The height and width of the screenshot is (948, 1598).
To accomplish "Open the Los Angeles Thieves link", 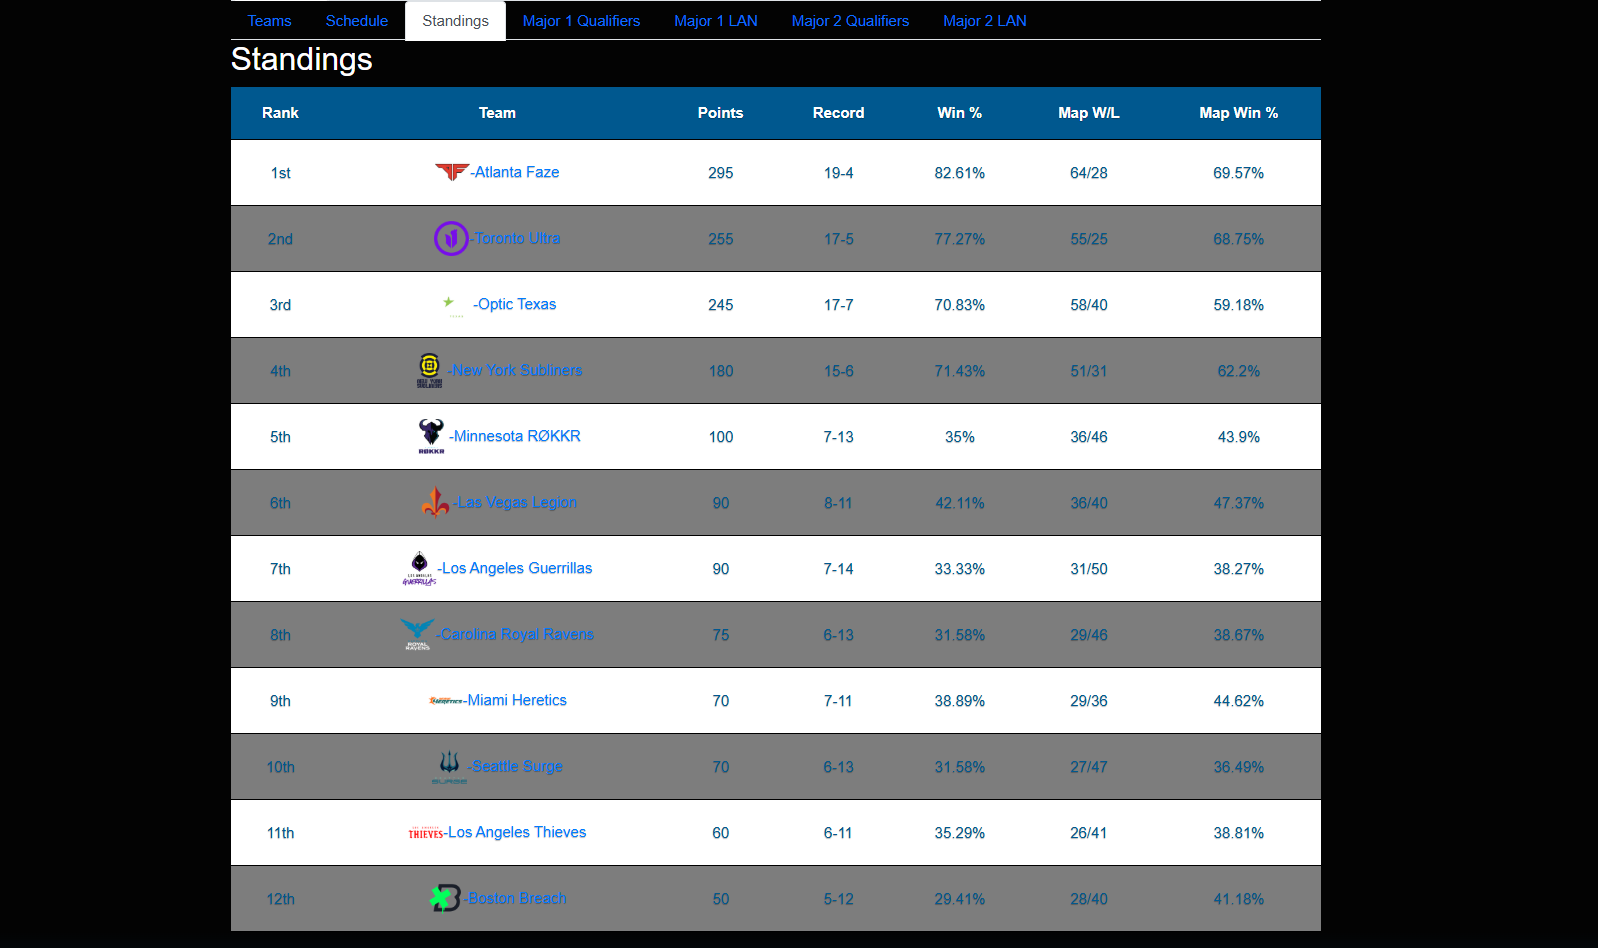I will (x=515, y=832).
